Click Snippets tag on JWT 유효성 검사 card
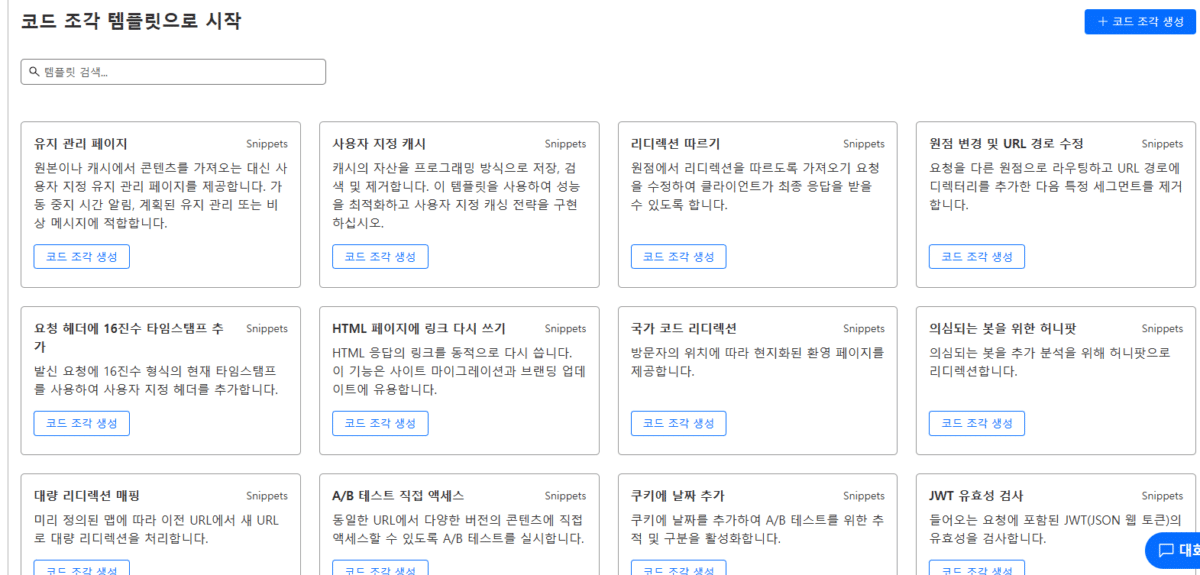 pos(1162,496)
